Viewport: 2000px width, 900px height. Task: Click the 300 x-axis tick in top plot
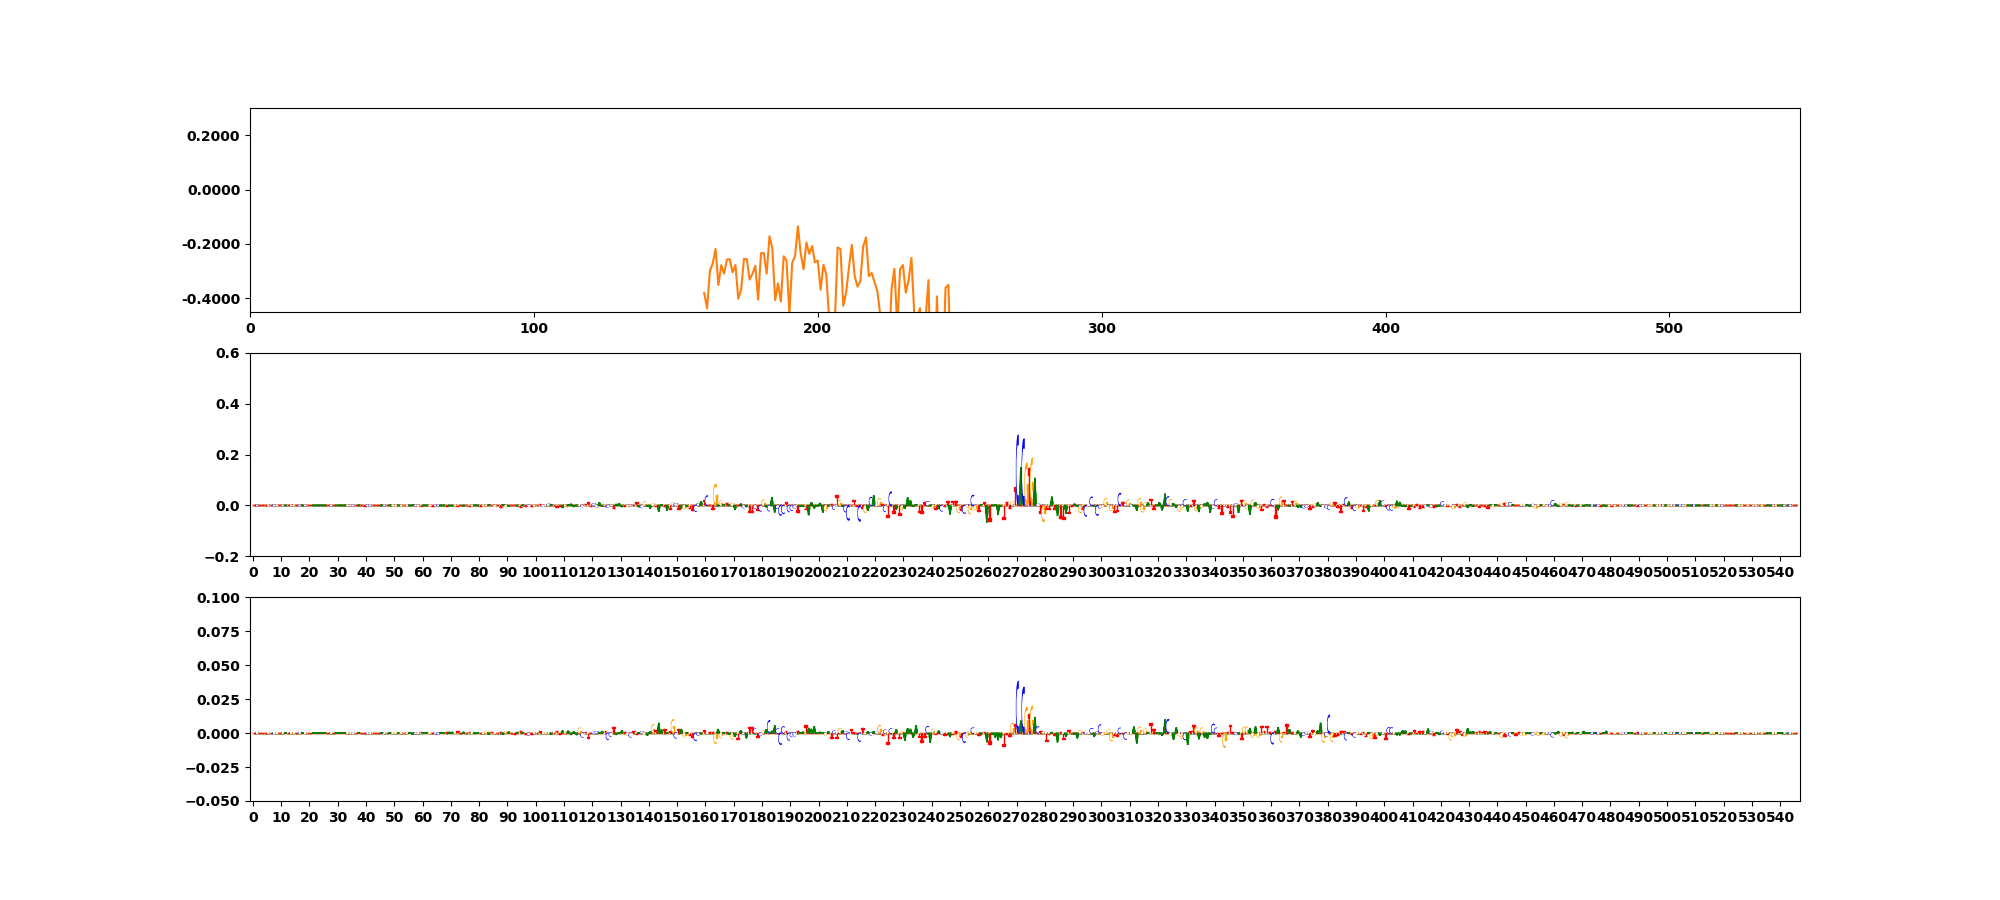click(1101, 328)
